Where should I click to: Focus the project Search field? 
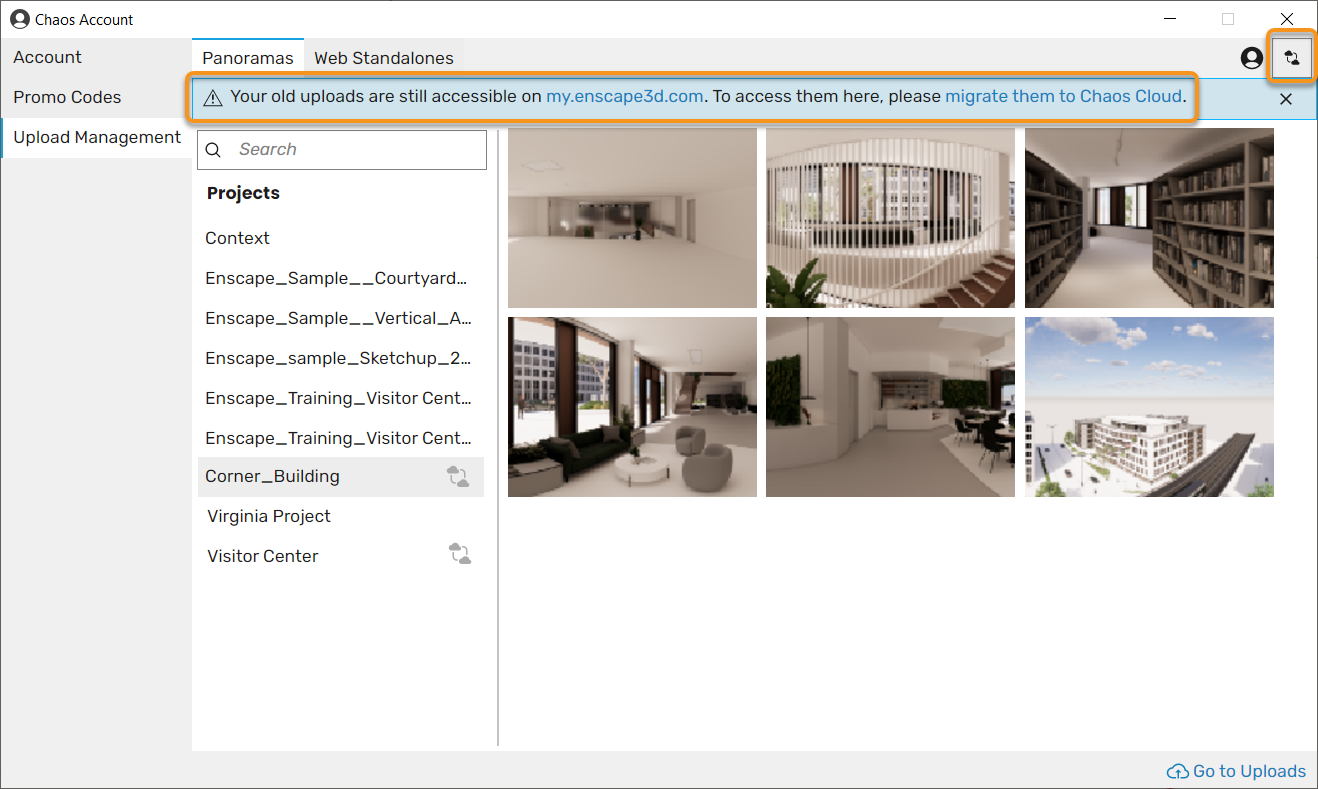342,150
